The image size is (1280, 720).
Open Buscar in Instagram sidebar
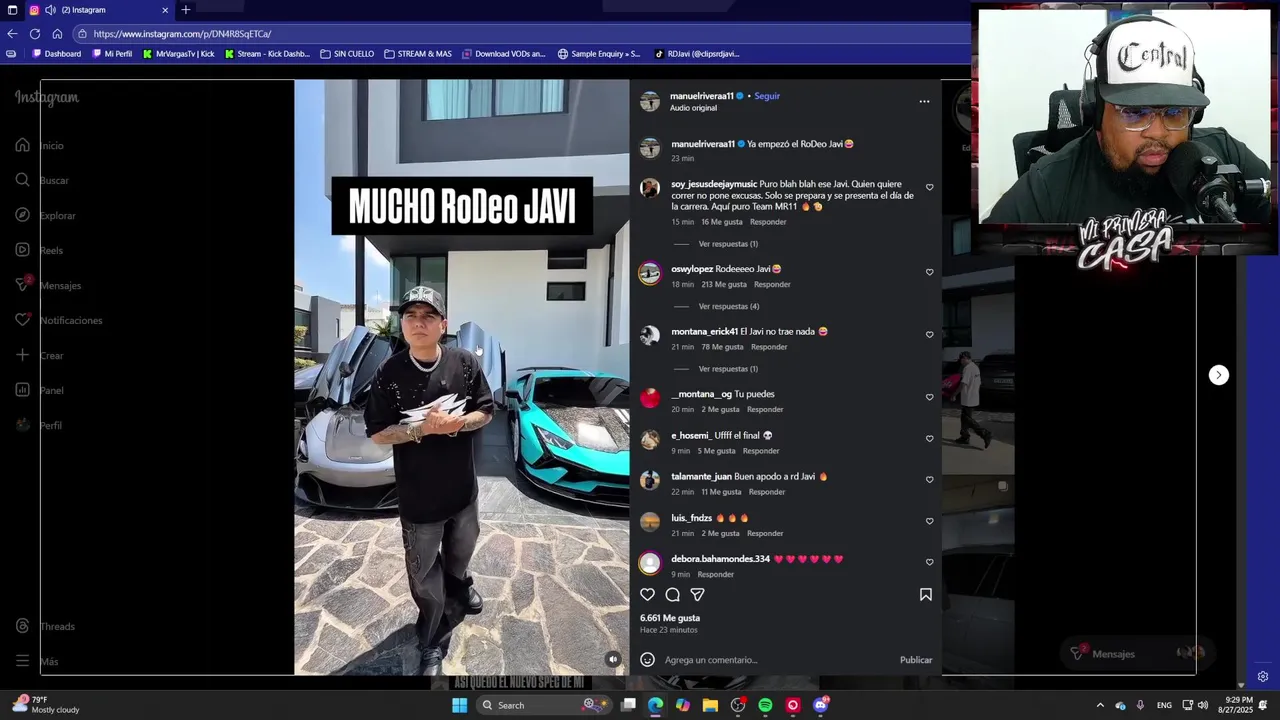(41, 180)
